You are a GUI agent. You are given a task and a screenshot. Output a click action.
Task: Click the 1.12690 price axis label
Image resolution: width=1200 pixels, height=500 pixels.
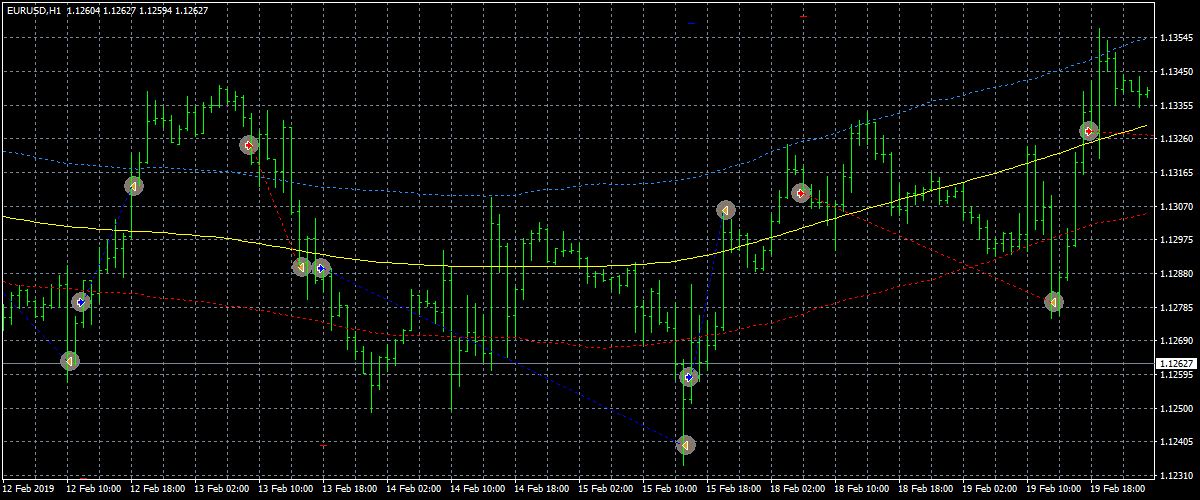pyautogui.click(x=1176, y=341)
